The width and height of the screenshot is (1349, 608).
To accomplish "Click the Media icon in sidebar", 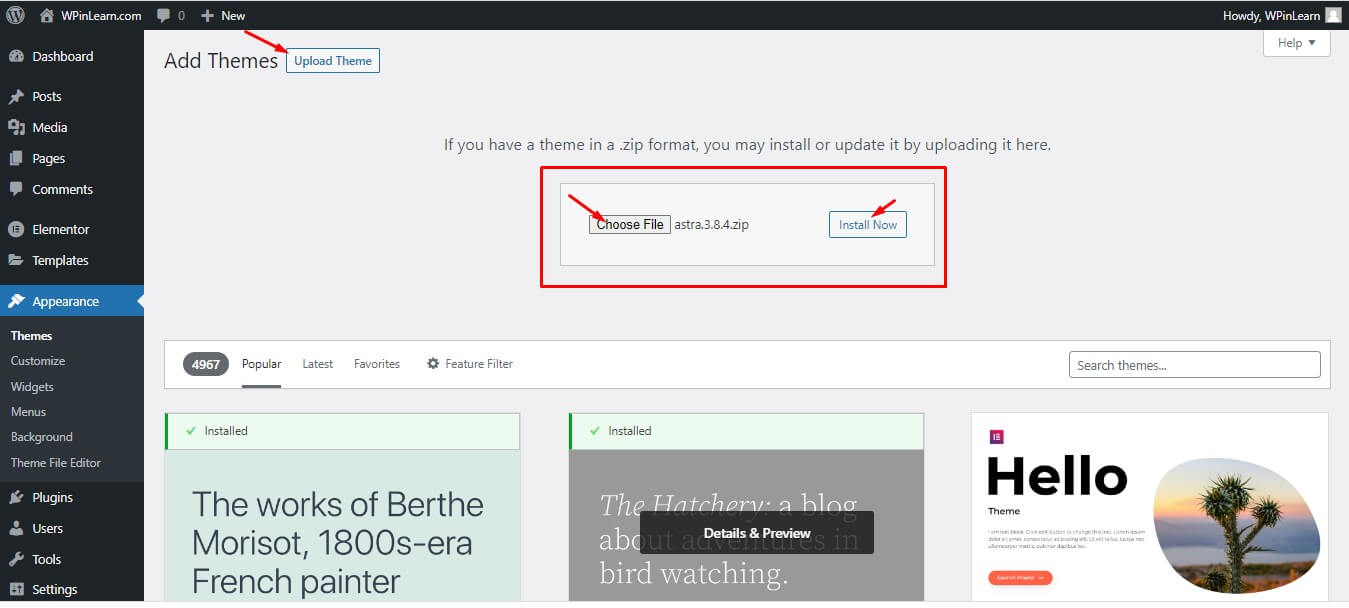I will pos(16,127).
